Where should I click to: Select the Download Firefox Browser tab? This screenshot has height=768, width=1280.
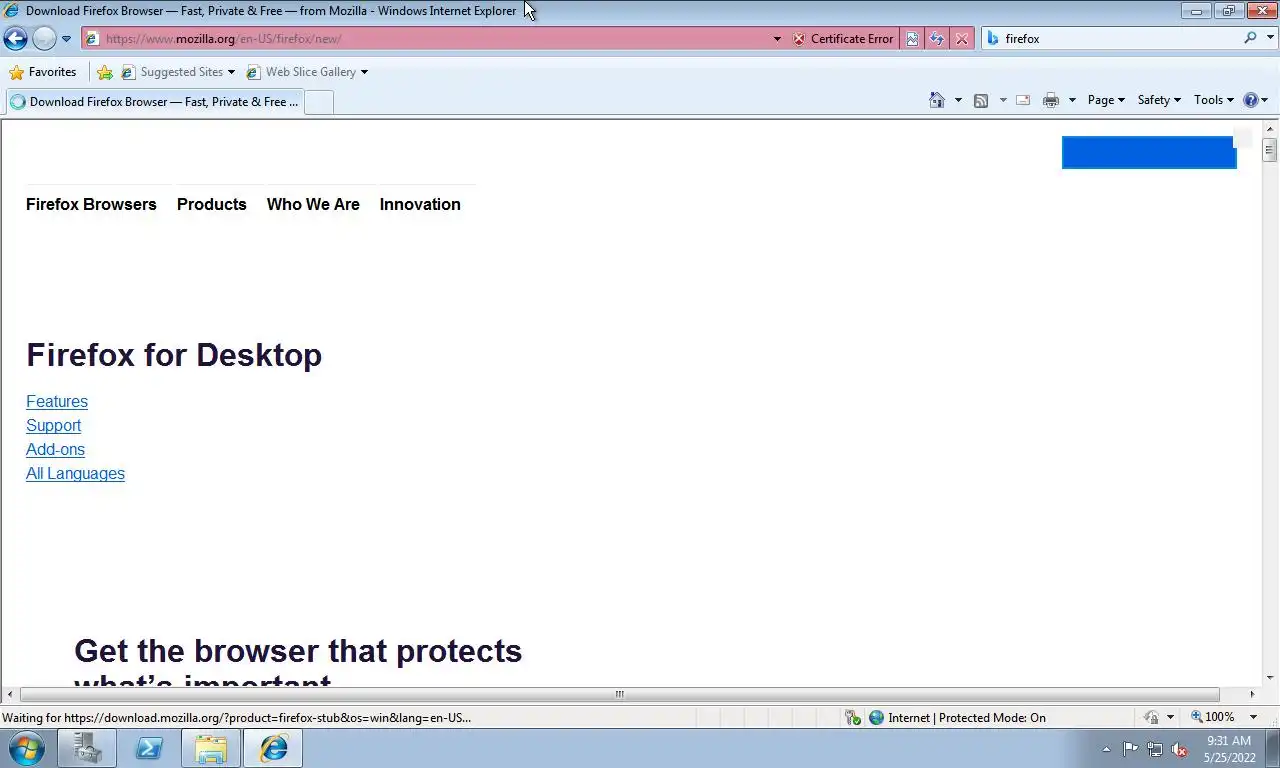(x=153, y=102)
